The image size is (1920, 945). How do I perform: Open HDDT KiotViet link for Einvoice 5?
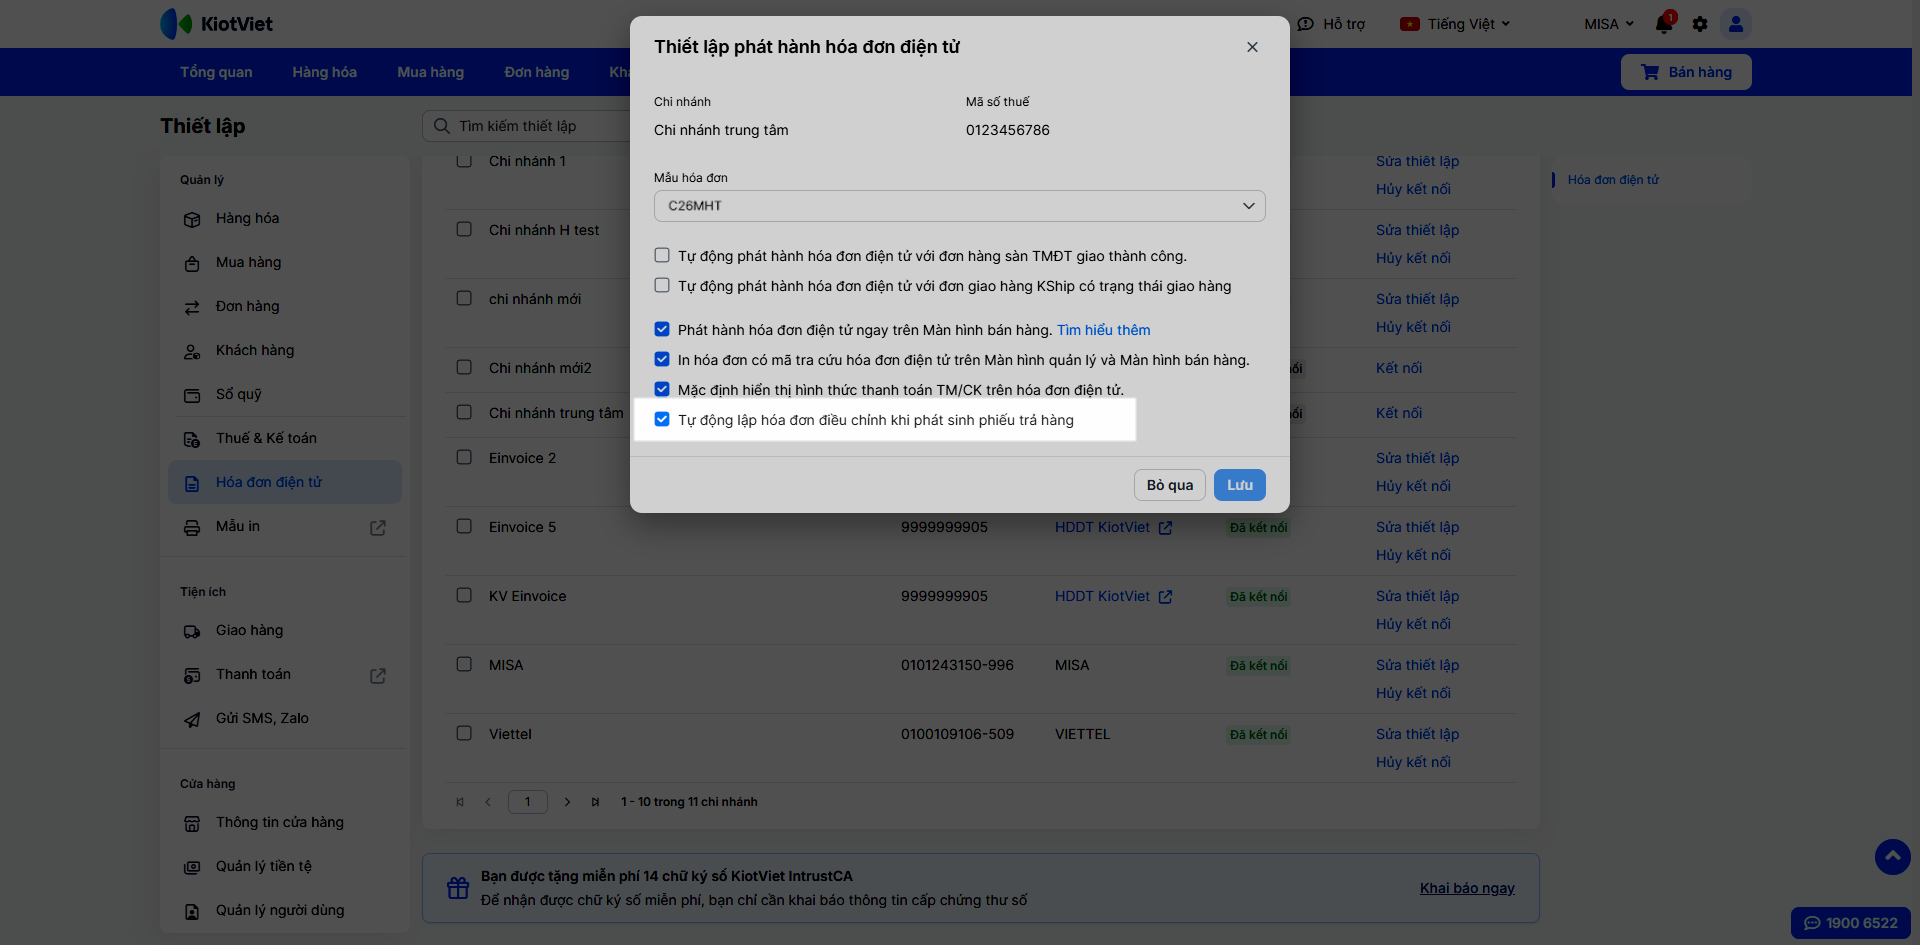tap(1113, 527)
